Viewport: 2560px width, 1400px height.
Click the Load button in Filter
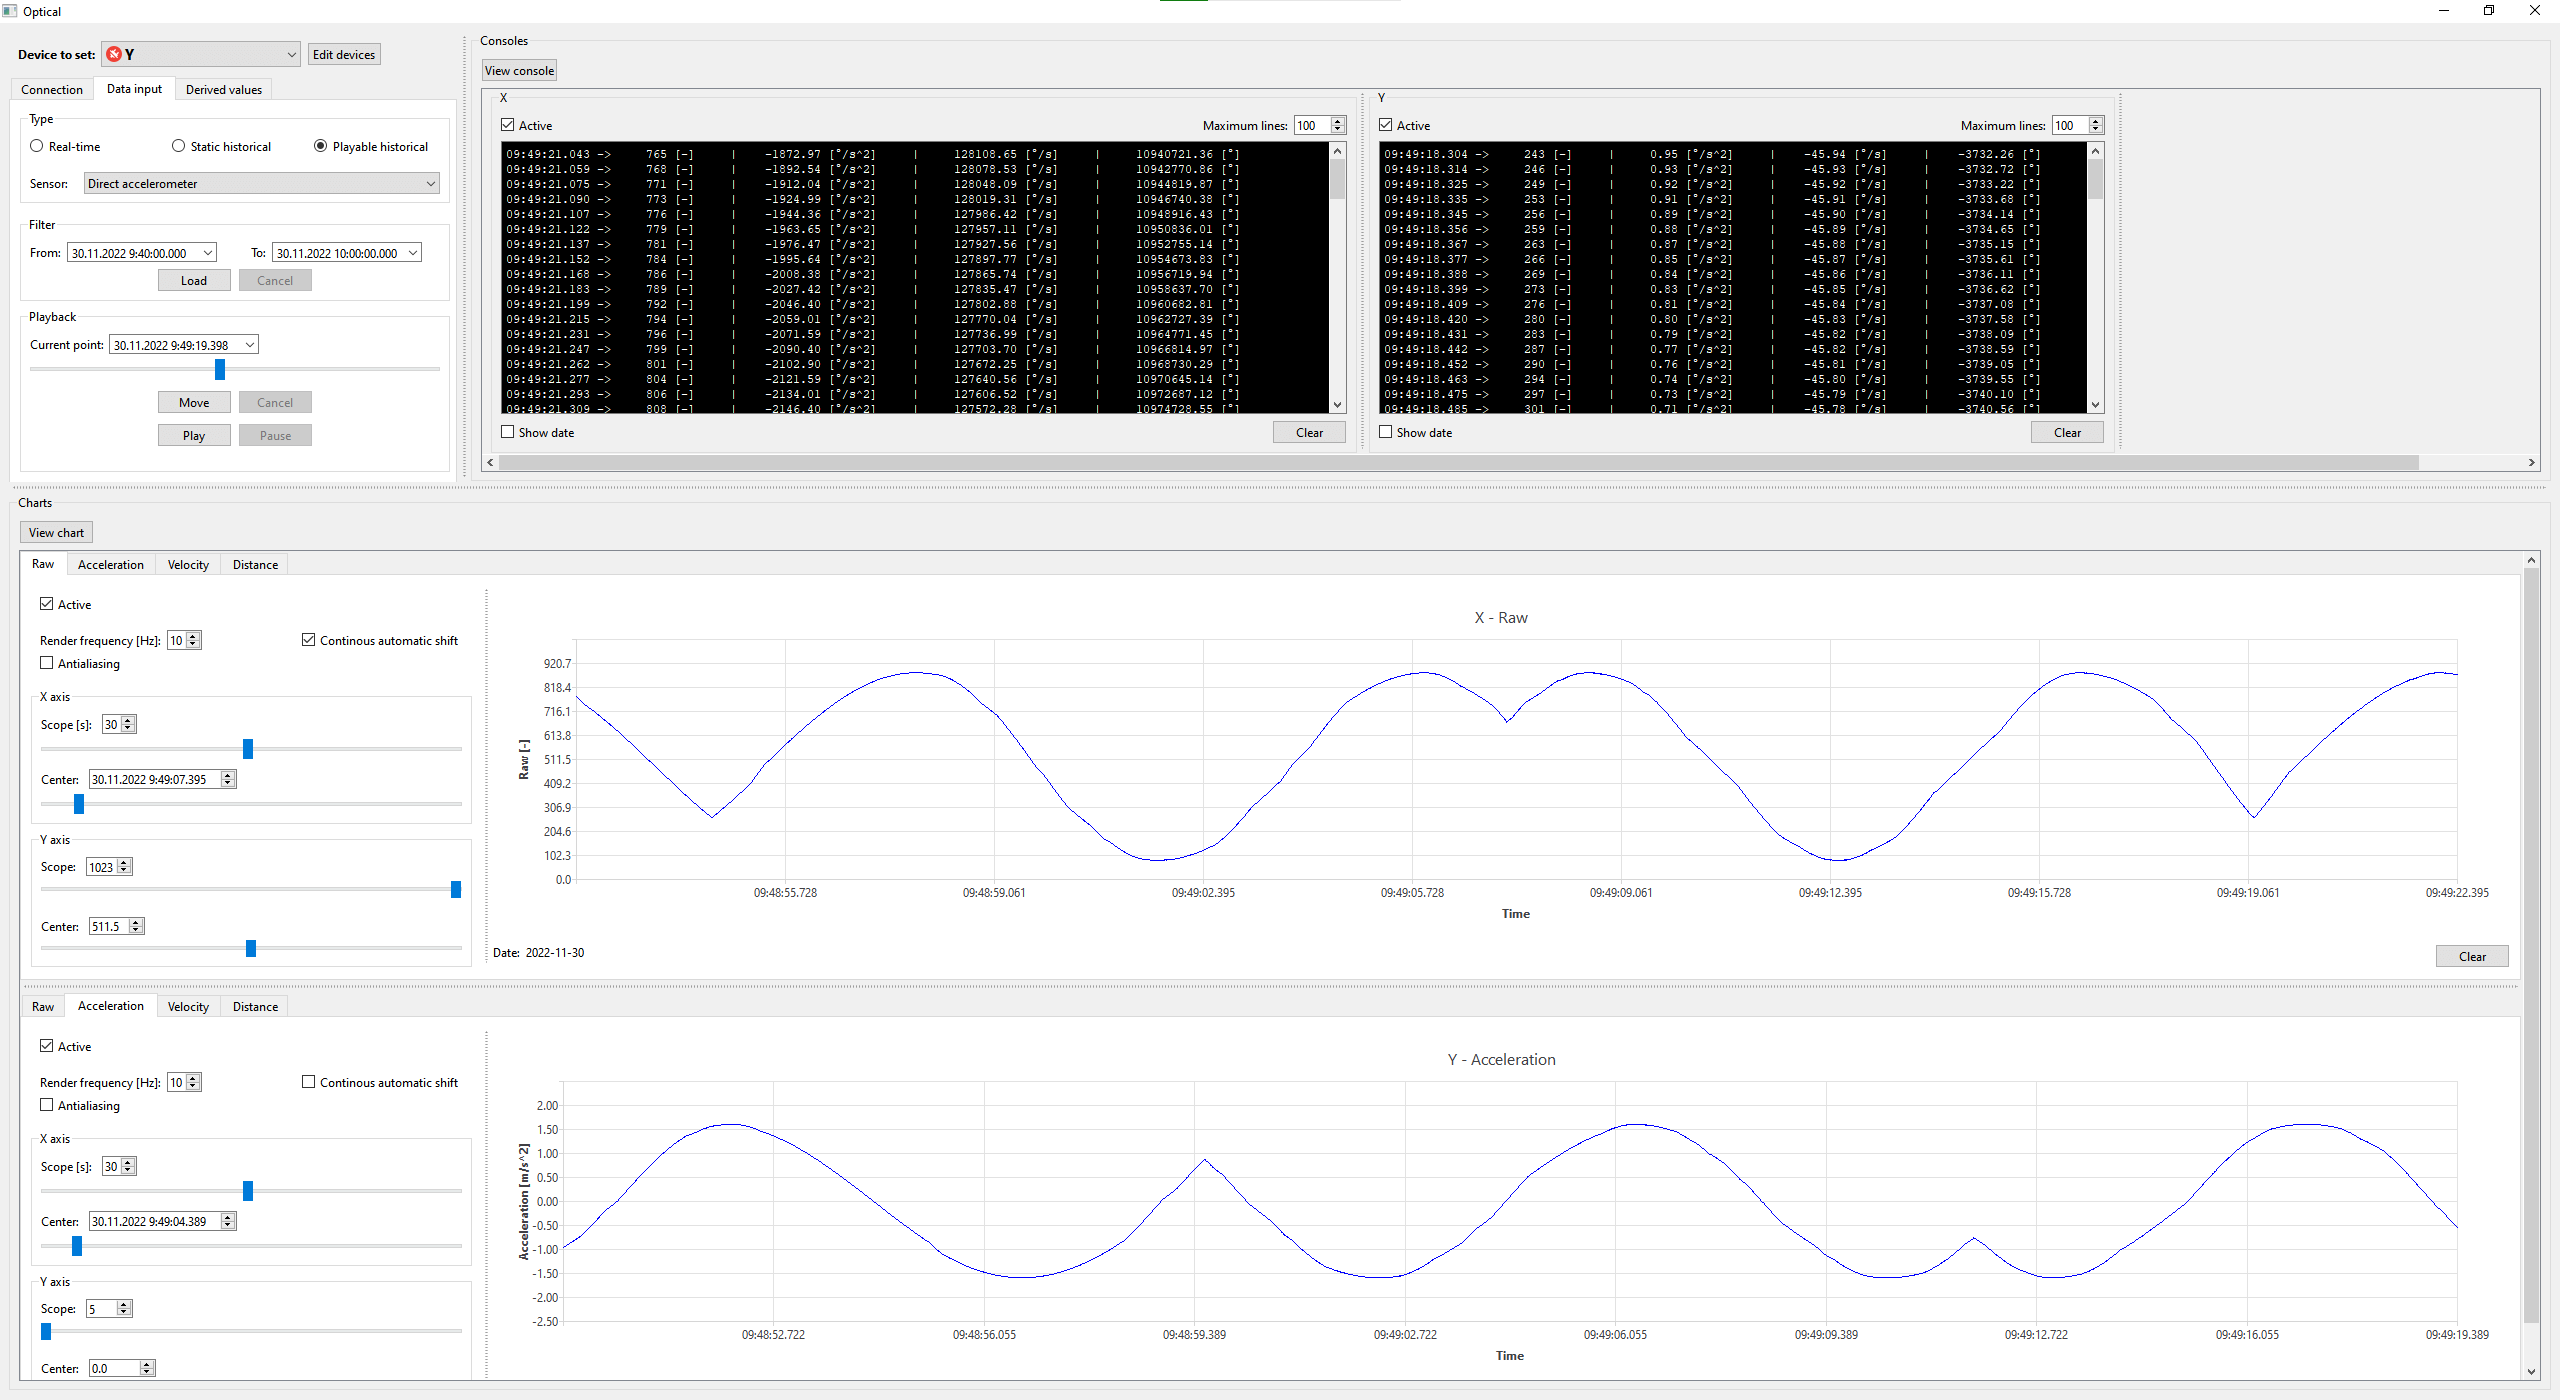coord(193,280)
